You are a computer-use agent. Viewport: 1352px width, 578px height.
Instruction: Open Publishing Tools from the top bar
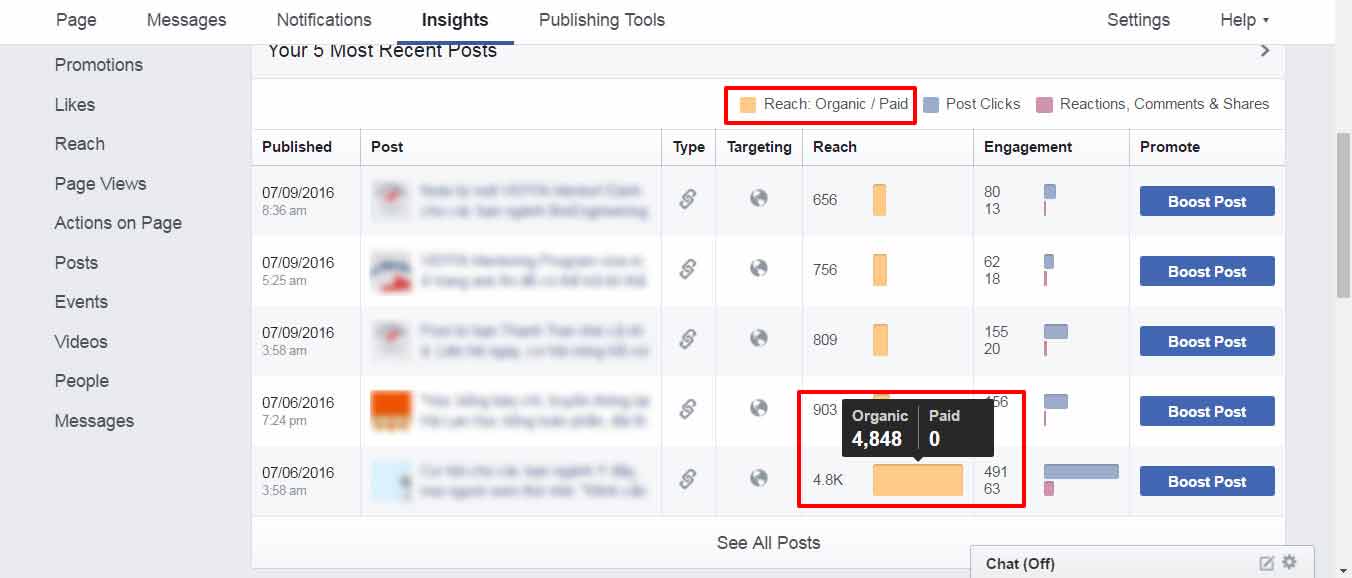601,19
